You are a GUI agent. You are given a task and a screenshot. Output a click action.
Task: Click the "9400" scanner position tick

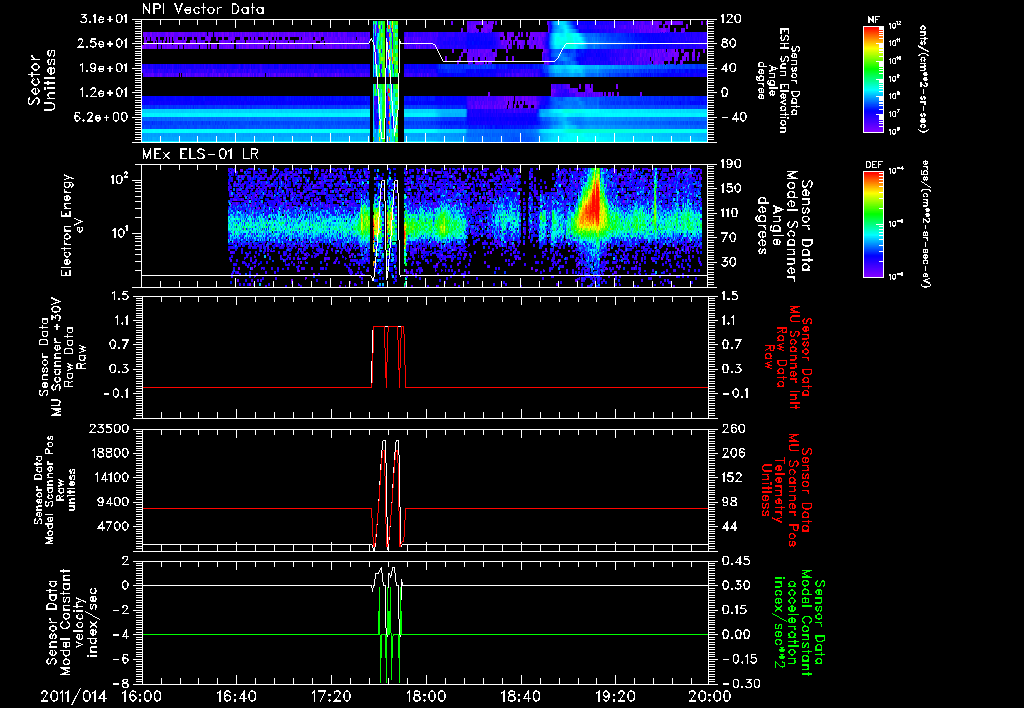click(114, 502)
